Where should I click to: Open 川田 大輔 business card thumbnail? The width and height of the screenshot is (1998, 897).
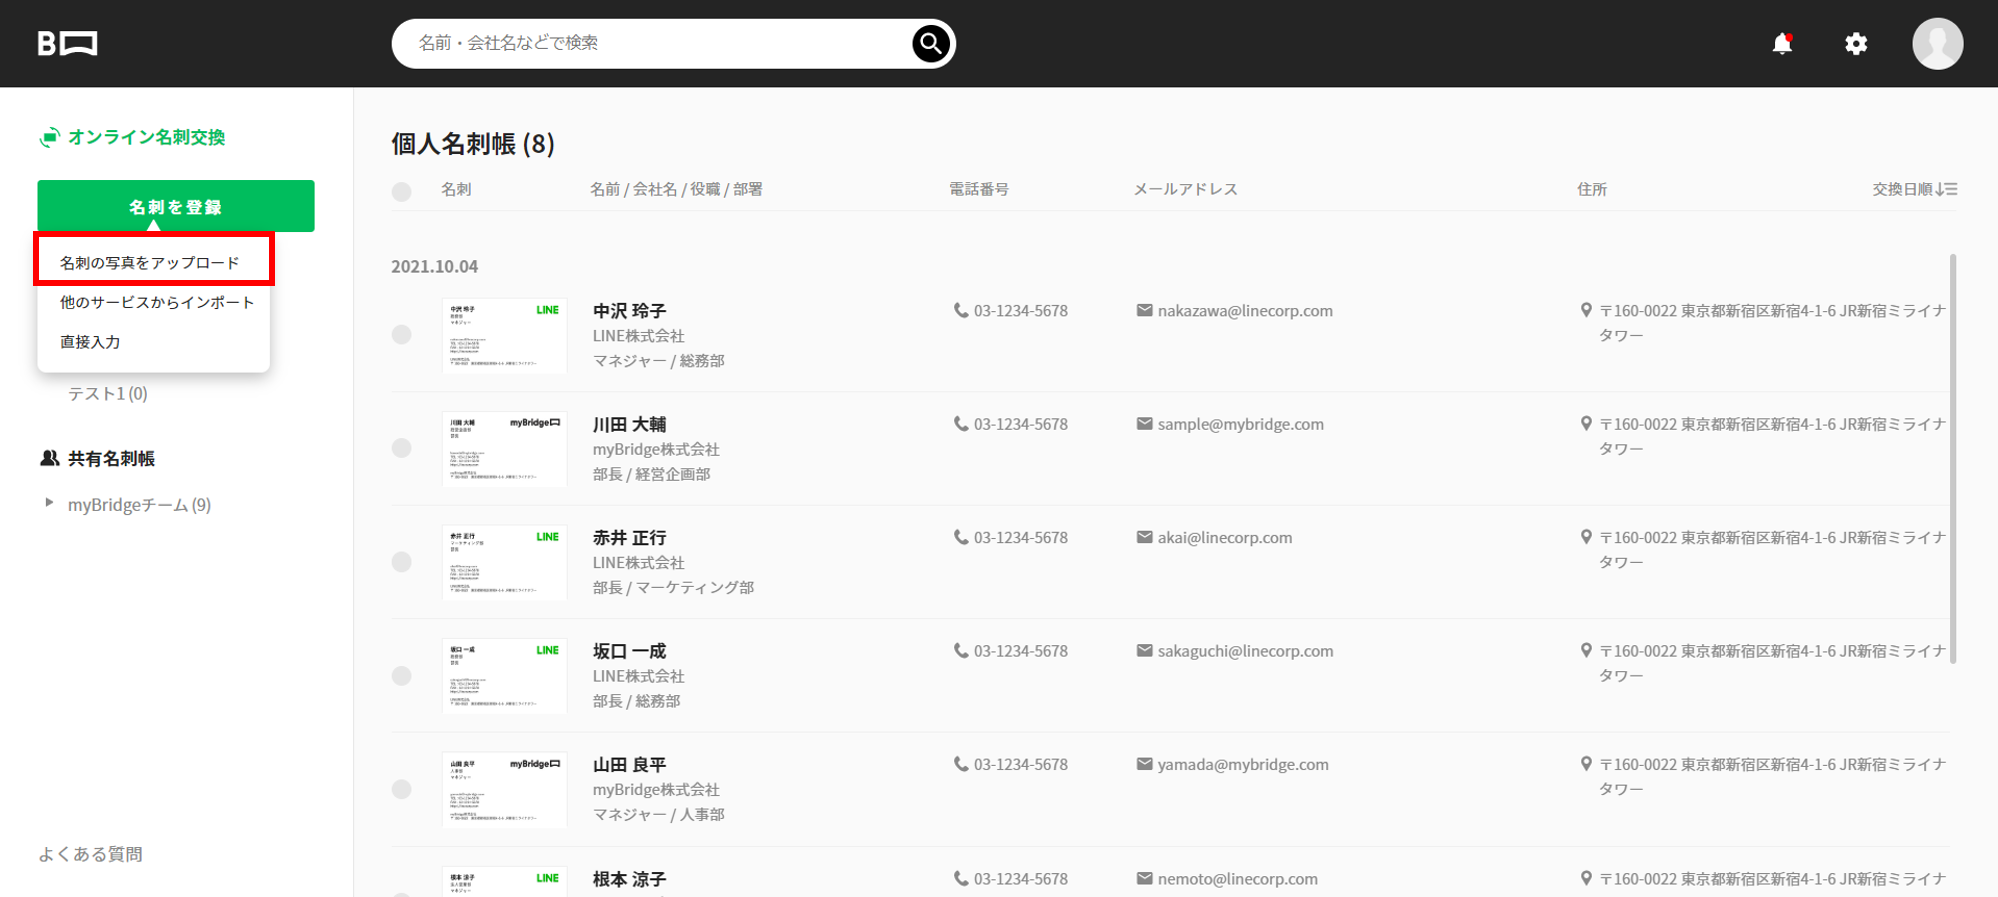coord(504,449)
